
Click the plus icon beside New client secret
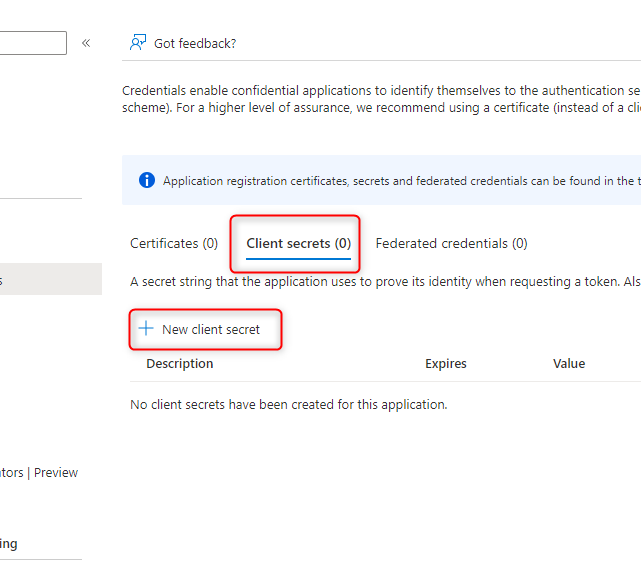click(146, 329)
